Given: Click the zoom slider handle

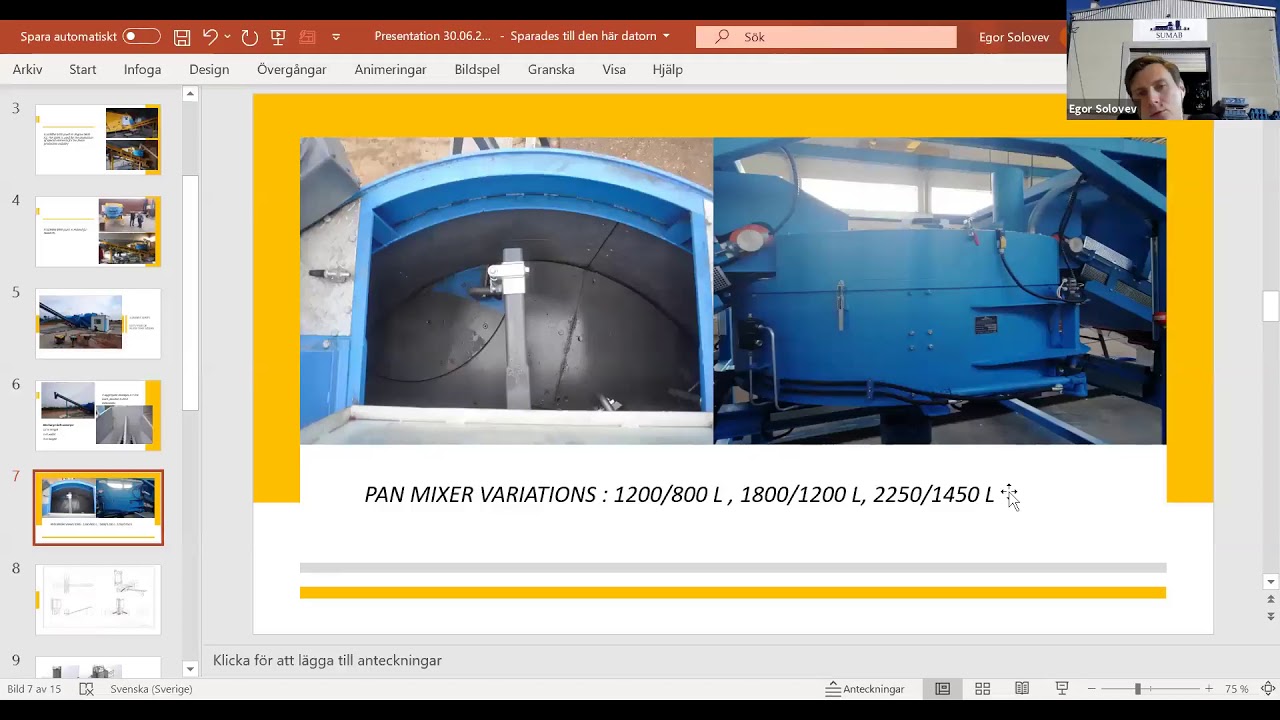Looking at the screenshot, I should (x=1137, y=689).
